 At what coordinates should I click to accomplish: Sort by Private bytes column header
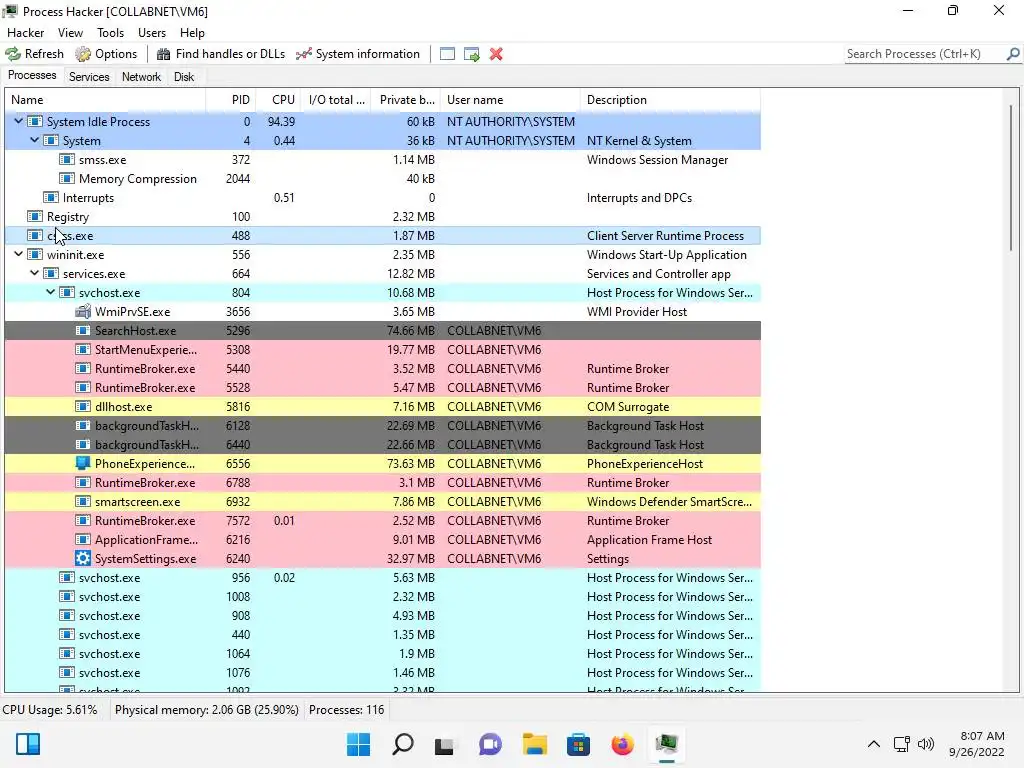pos(406,100)
